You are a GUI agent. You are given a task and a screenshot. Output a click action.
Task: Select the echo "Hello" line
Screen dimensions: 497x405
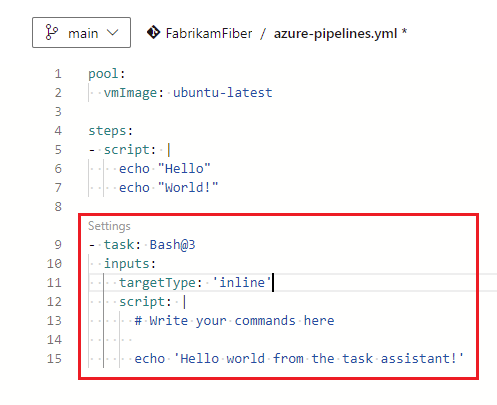pyautogui.click(x=165, y=169)
